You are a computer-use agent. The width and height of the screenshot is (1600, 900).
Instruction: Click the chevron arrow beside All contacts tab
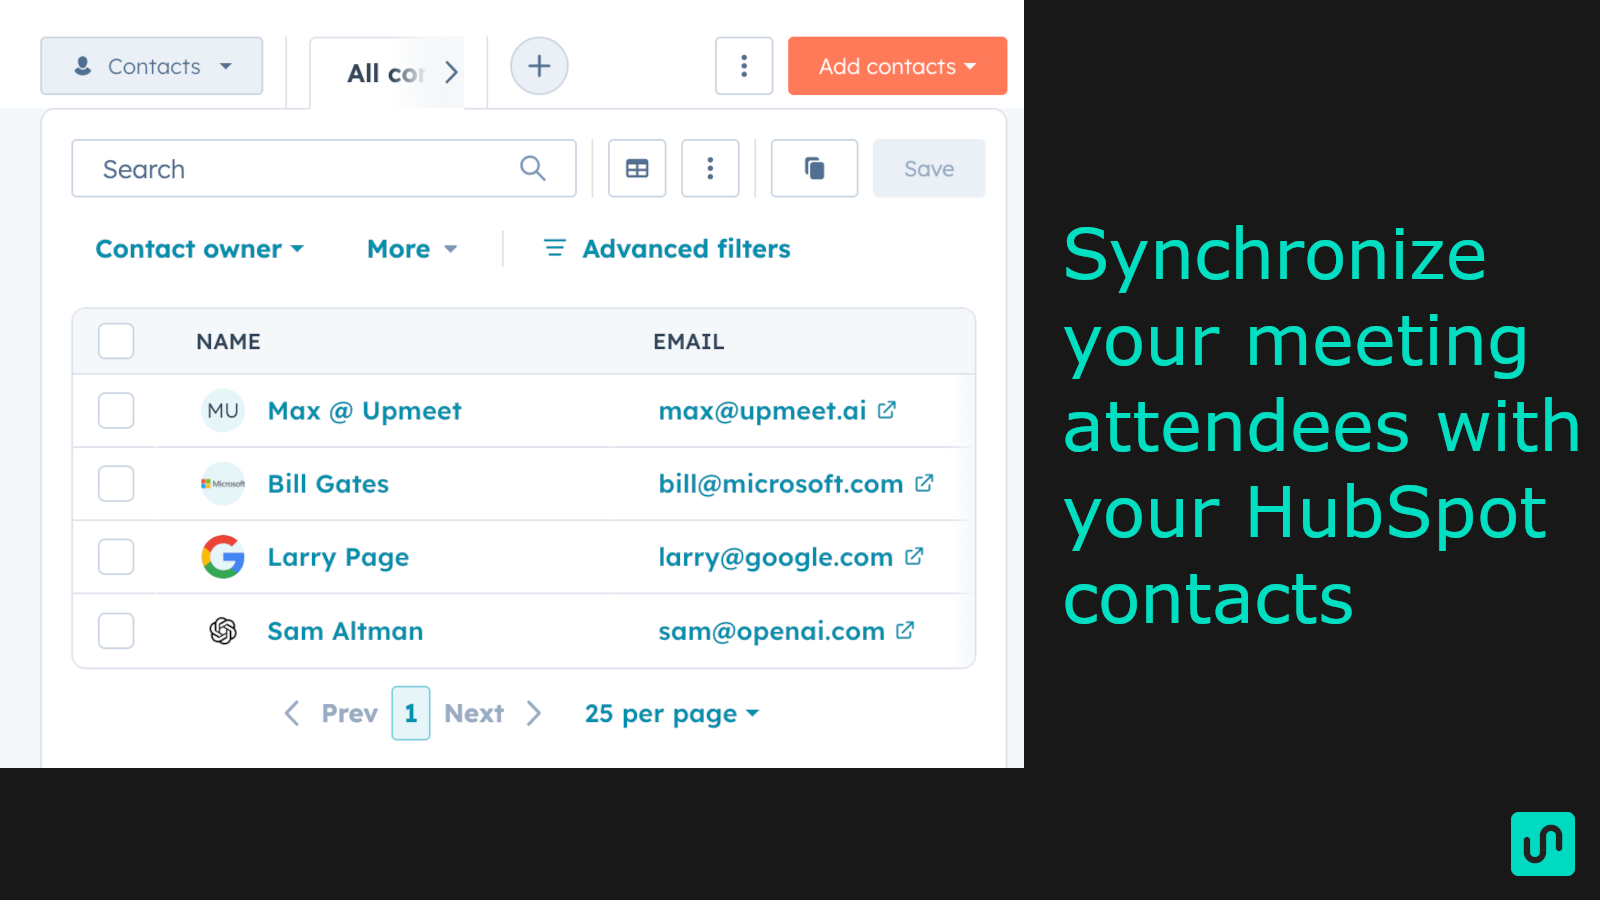(451, 72)
